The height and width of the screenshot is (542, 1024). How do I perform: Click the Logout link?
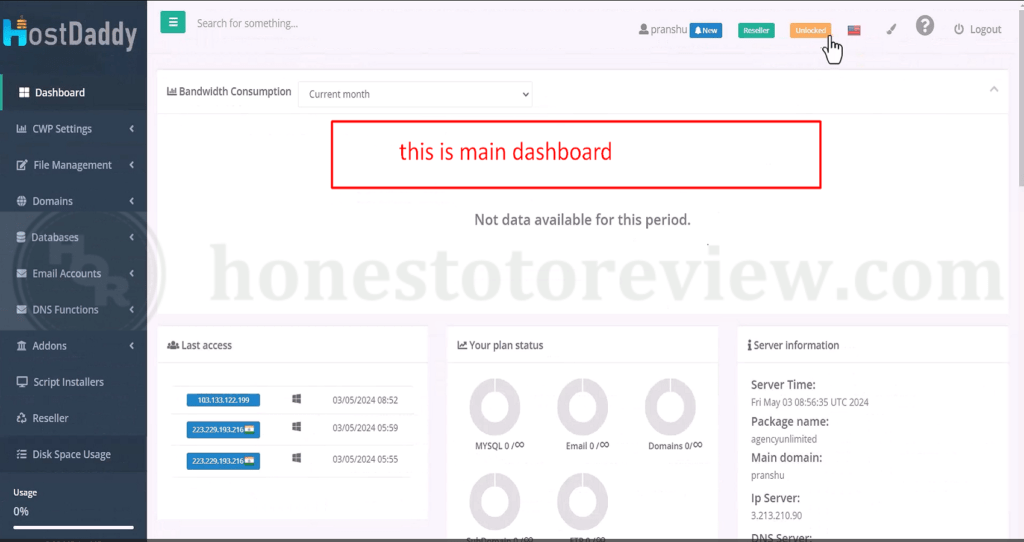pyautogui.click(x=978, y=29)
